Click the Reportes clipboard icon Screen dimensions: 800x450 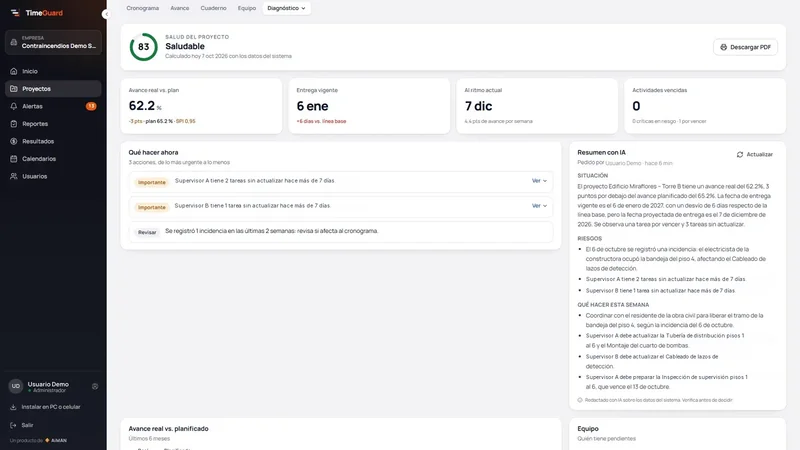pos(14,124)
